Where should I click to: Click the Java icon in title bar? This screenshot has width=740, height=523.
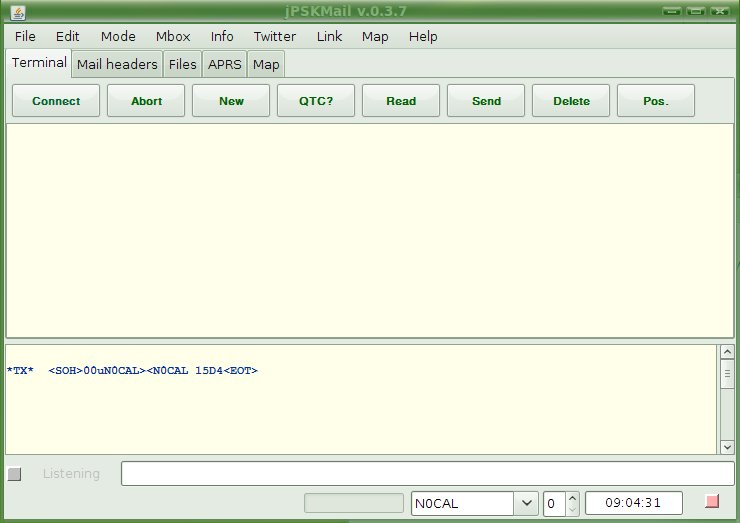(17, 11)
